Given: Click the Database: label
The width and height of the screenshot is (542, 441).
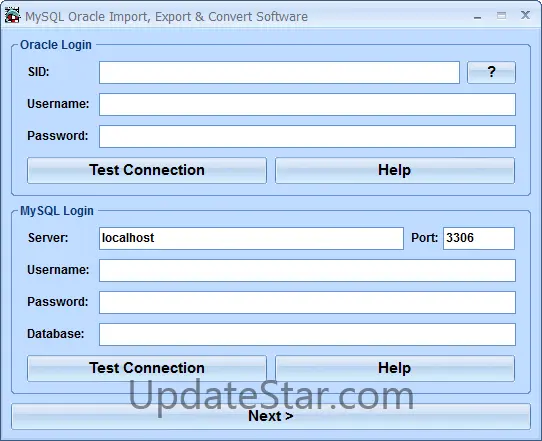Looking at the screenshot, I should 56,334.
